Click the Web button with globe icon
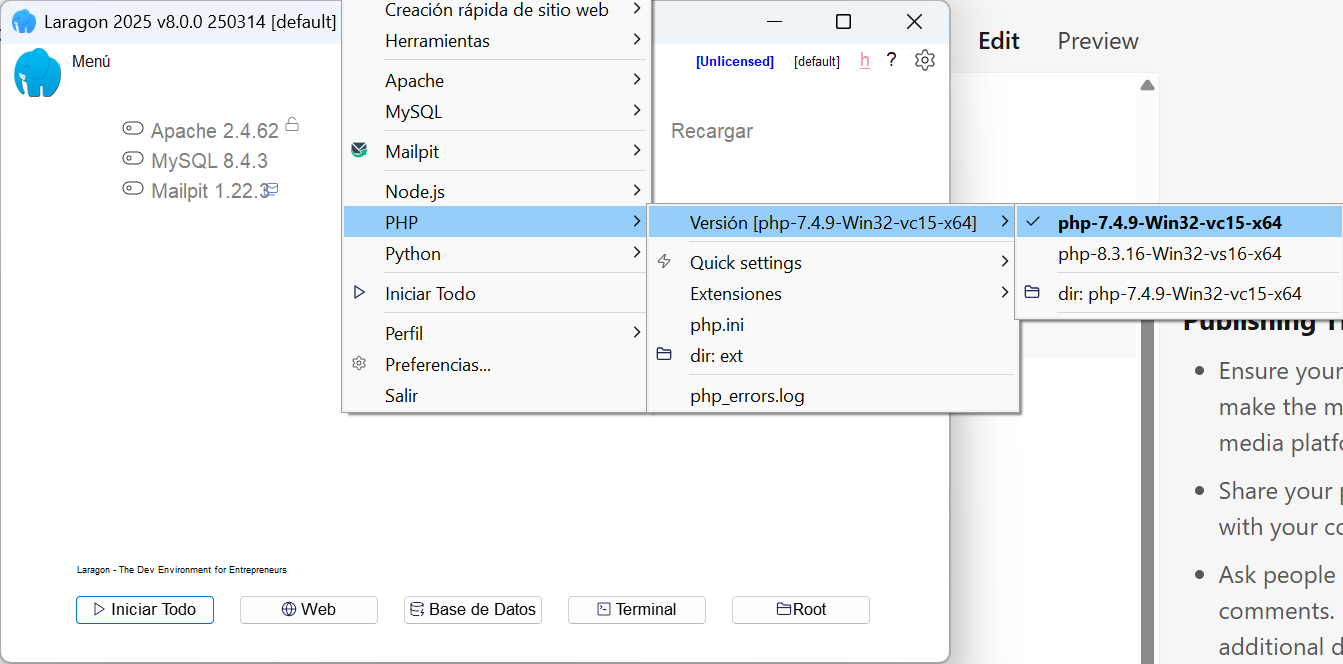Image resolution: width=1343 pixels, height=664 pixels. [309, 609]
